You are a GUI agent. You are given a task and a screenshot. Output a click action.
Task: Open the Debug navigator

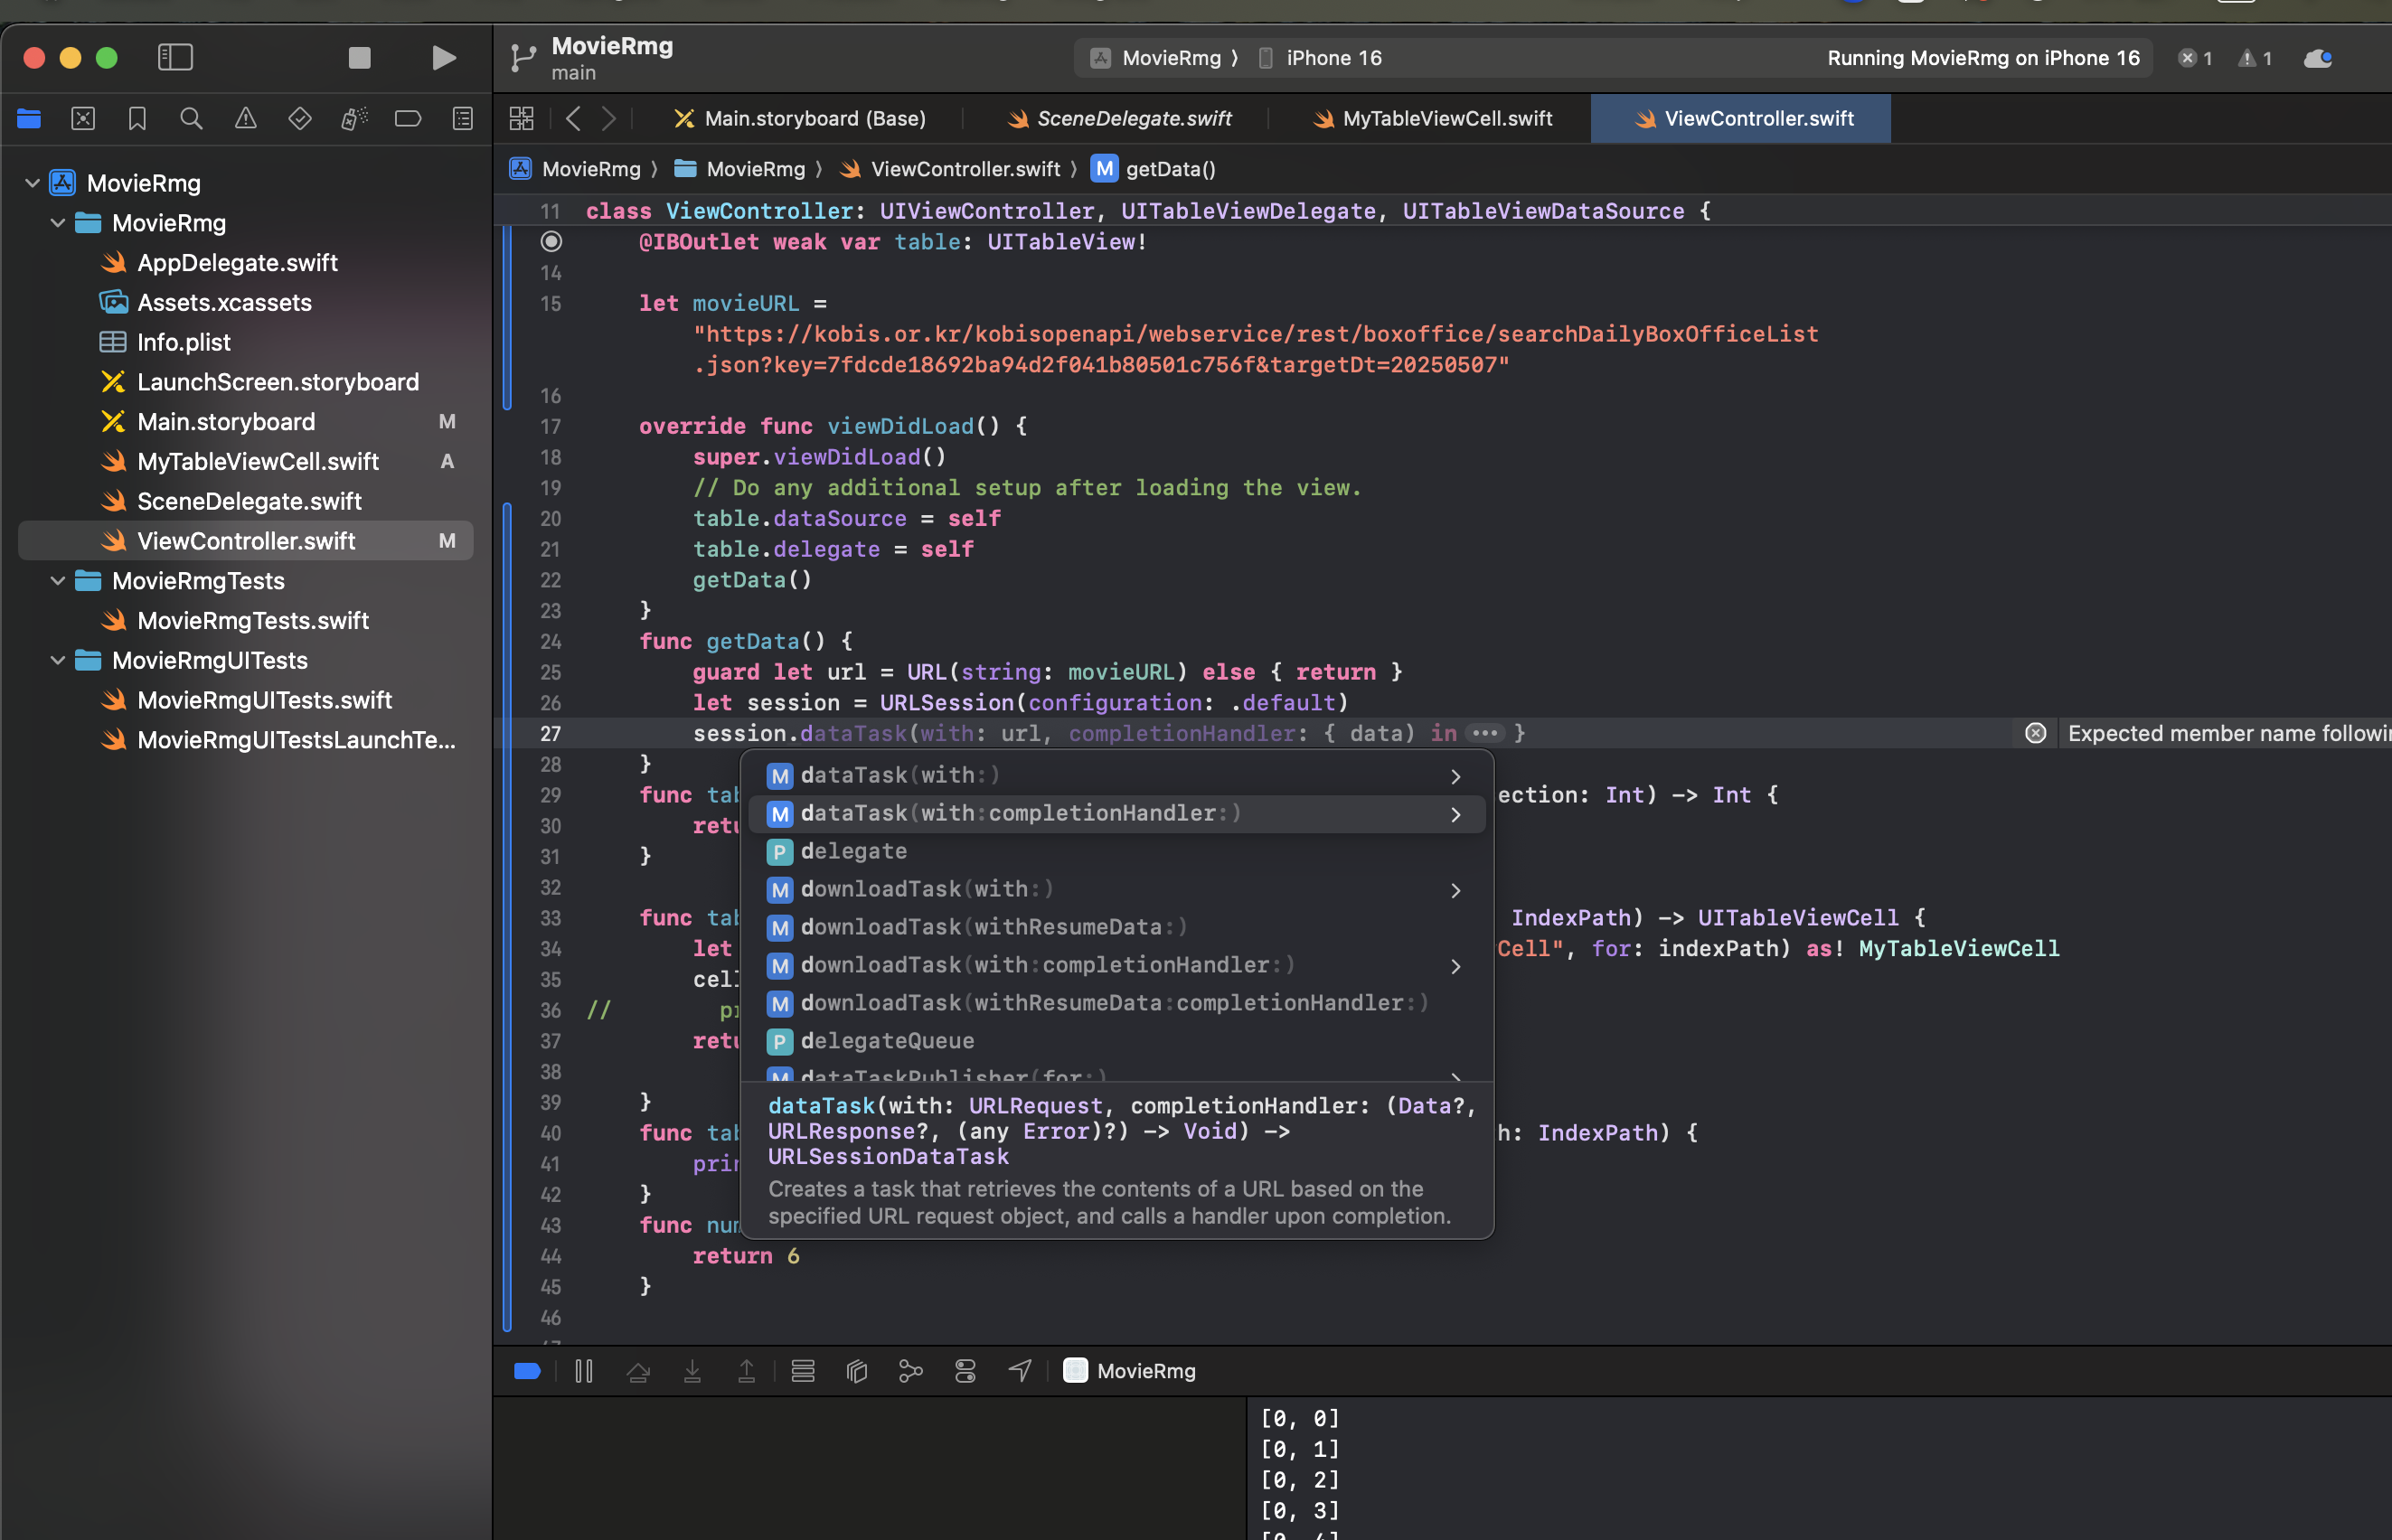(354, 119)
